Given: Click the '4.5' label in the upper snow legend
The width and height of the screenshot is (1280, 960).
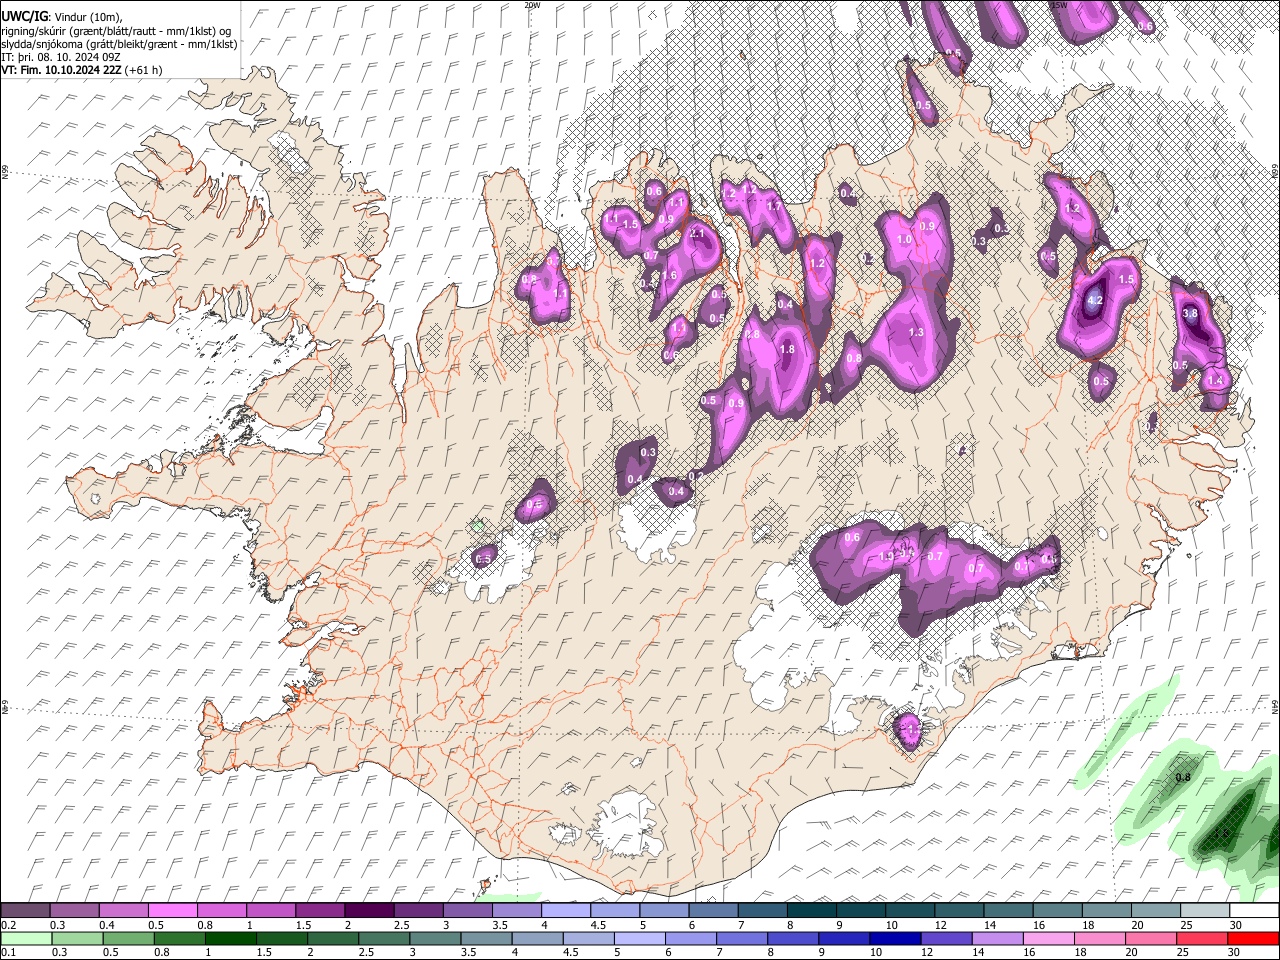Looking at the screenshot, I should pos(598,925).
